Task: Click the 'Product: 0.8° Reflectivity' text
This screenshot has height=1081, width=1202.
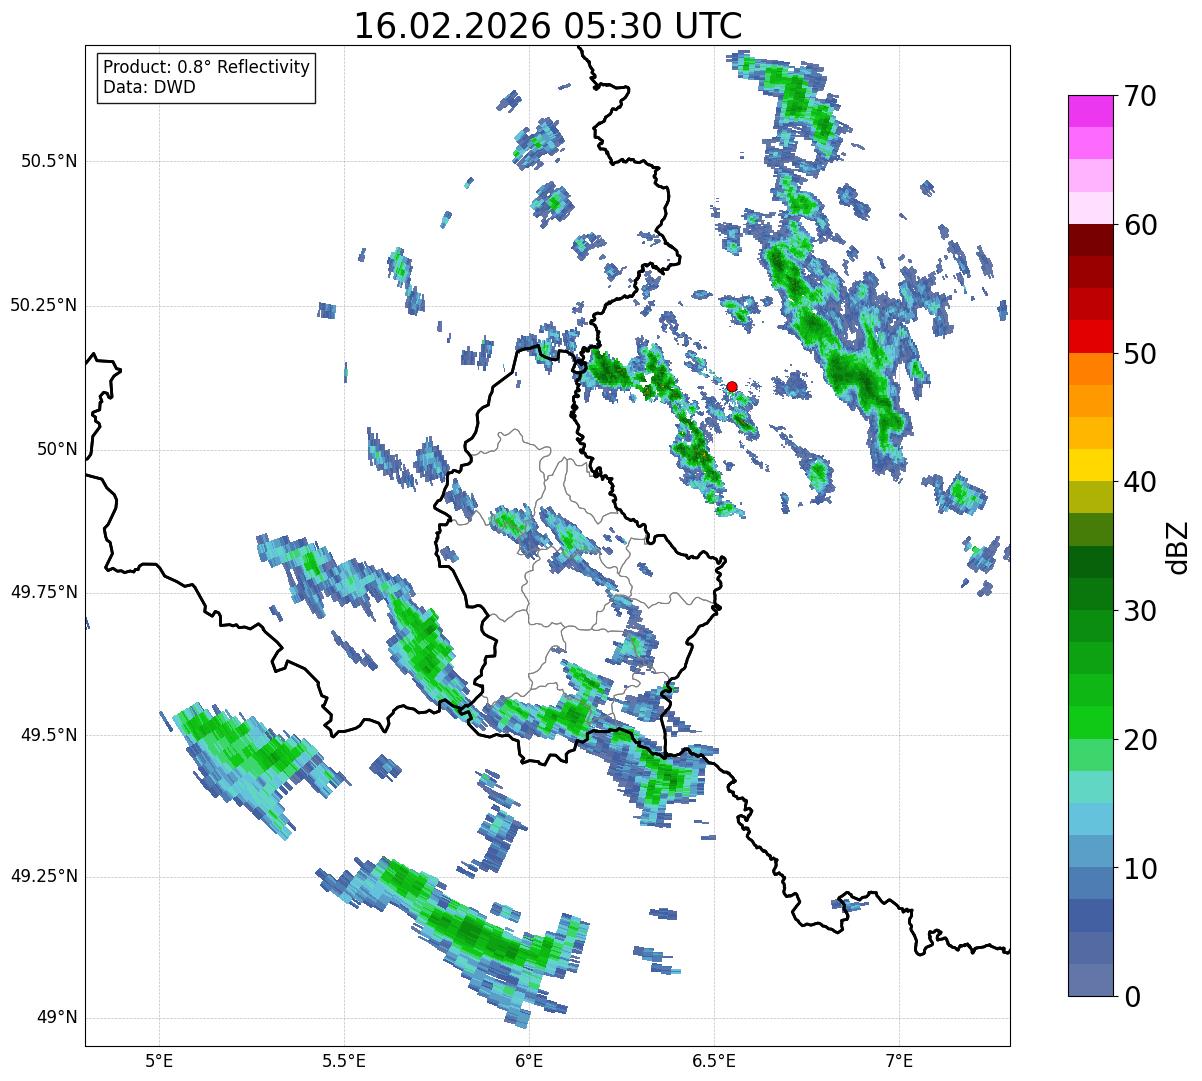Action: [207, 67]
